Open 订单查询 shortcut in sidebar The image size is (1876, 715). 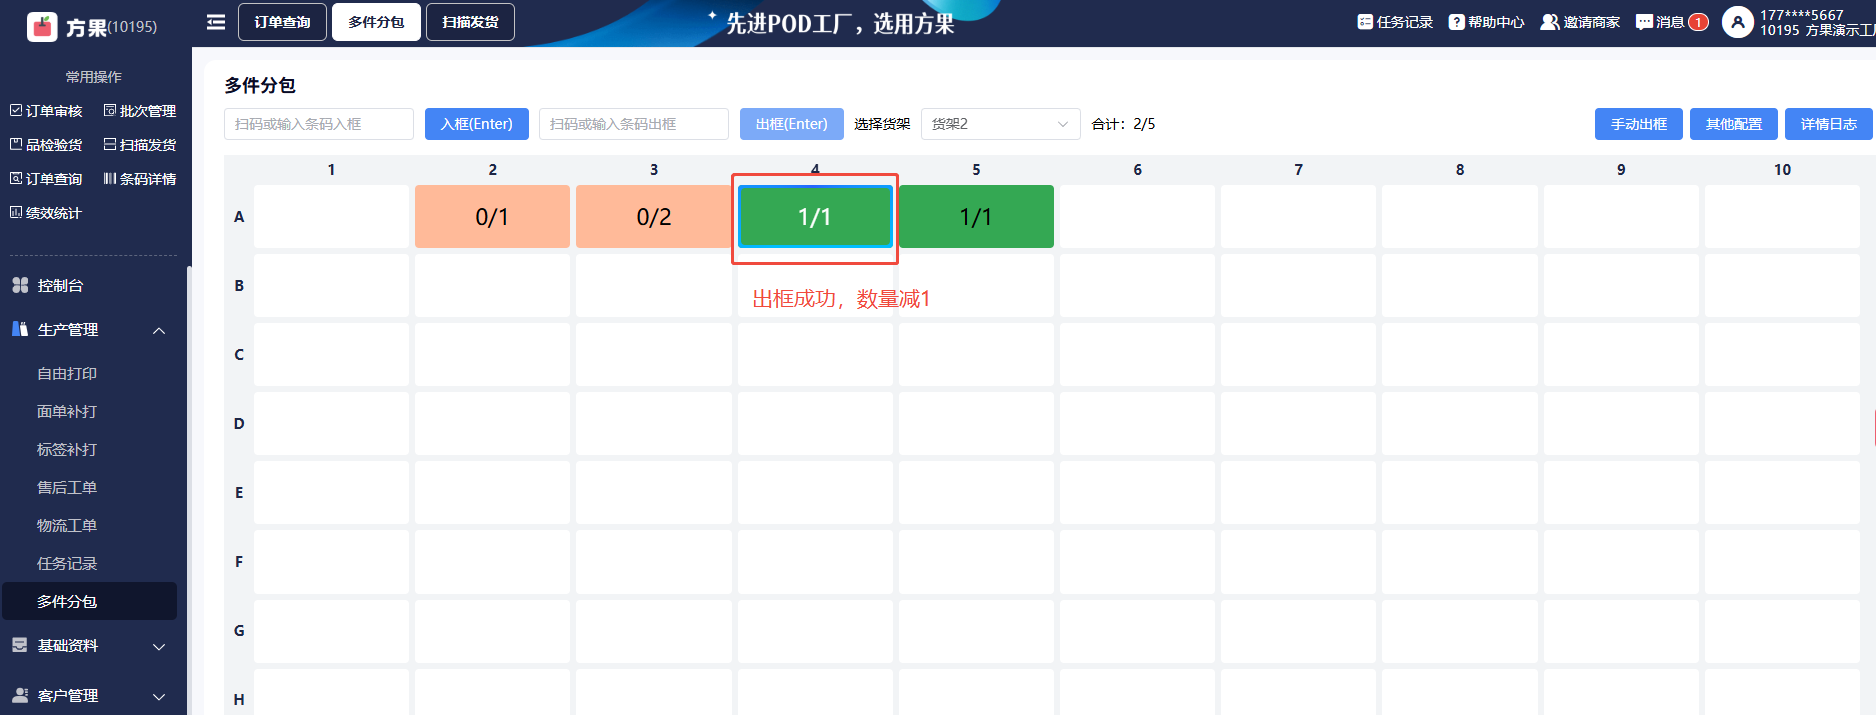[46, 179]
